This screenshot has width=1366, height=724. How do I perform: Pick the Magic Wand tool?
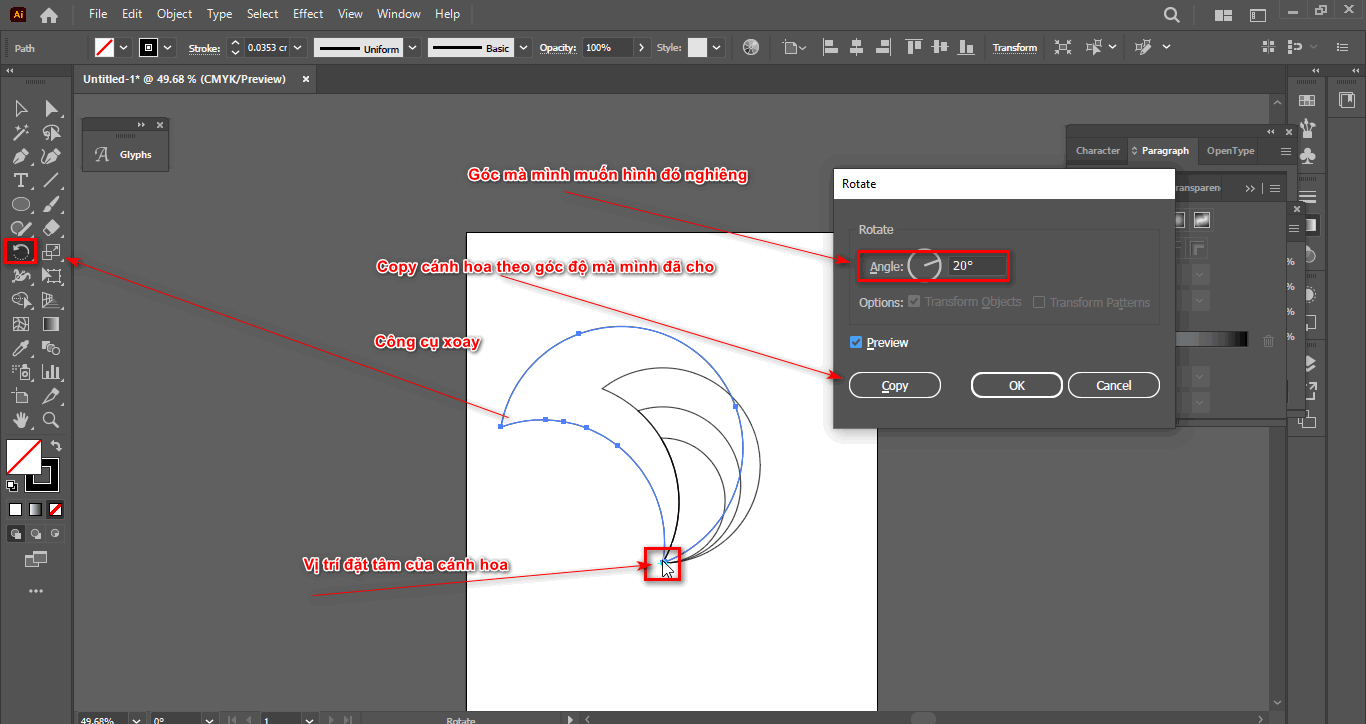(x=20, y=132)
